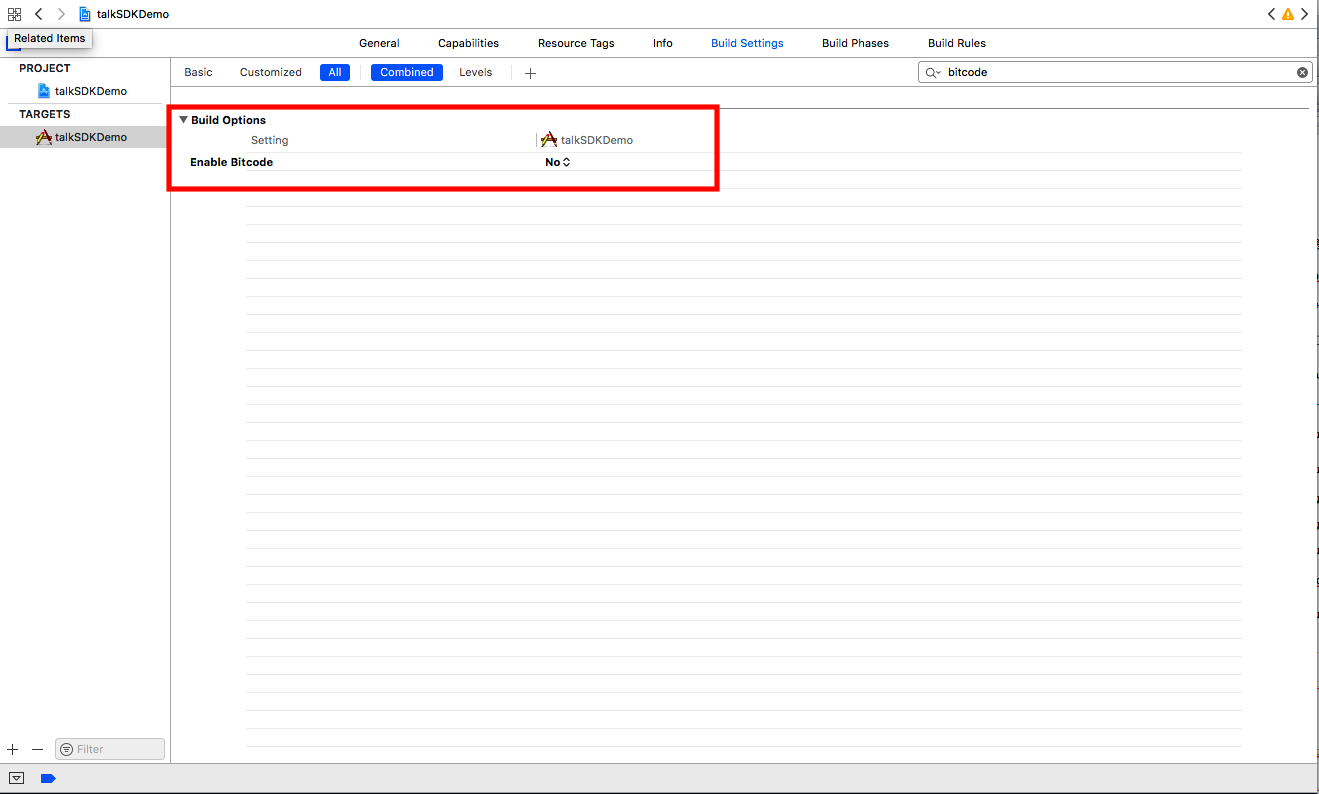Screen dimensions: 1319x794
Task: Add a new target with bottom plus
Action: (13, 749)
